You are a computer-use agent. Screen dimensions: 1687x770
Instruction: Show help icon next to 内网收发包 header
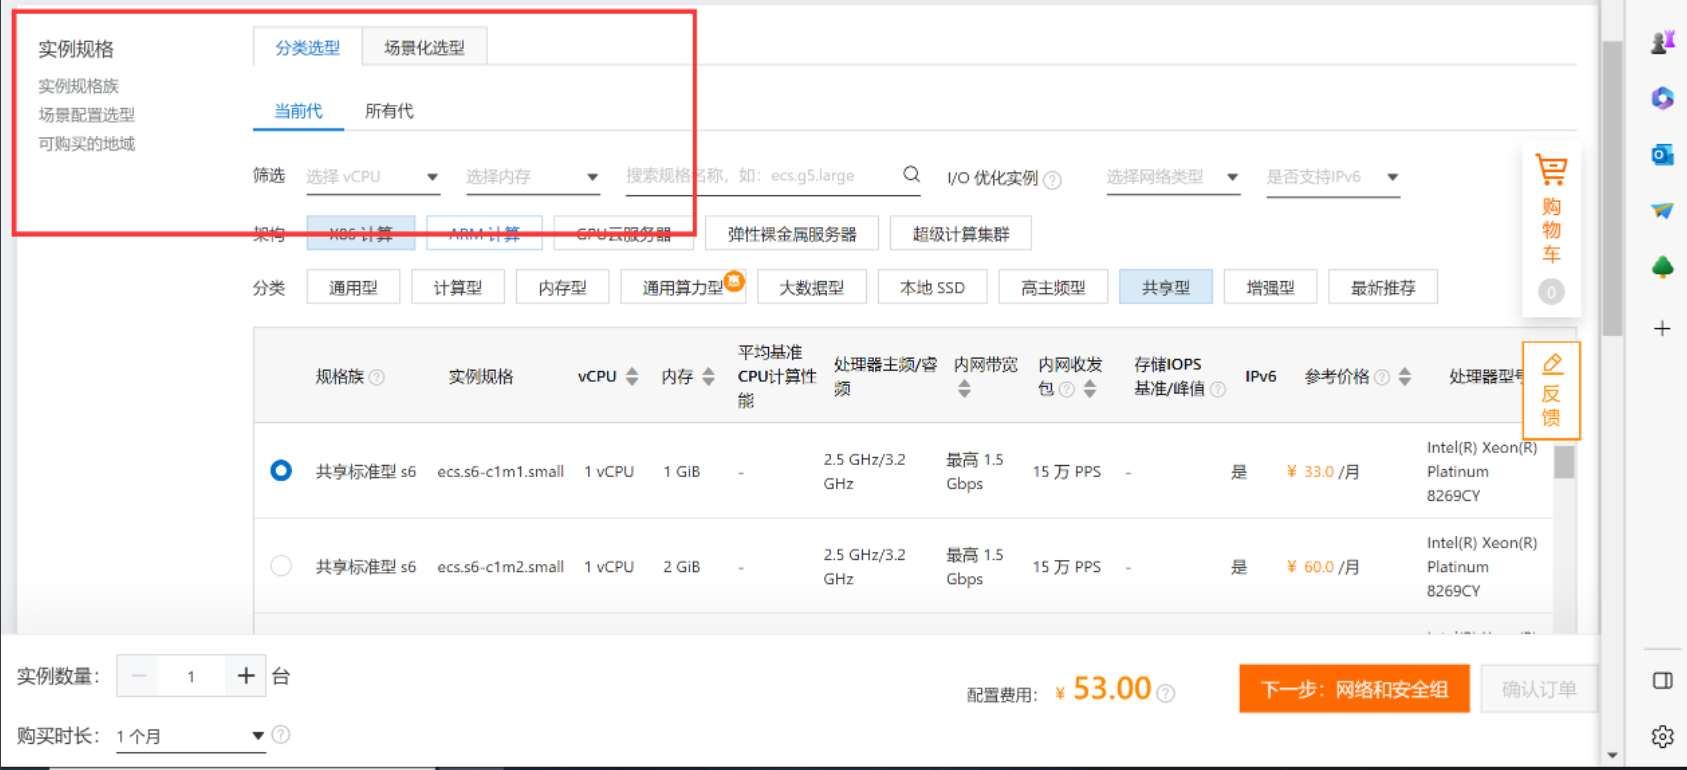pos(1067,389)
